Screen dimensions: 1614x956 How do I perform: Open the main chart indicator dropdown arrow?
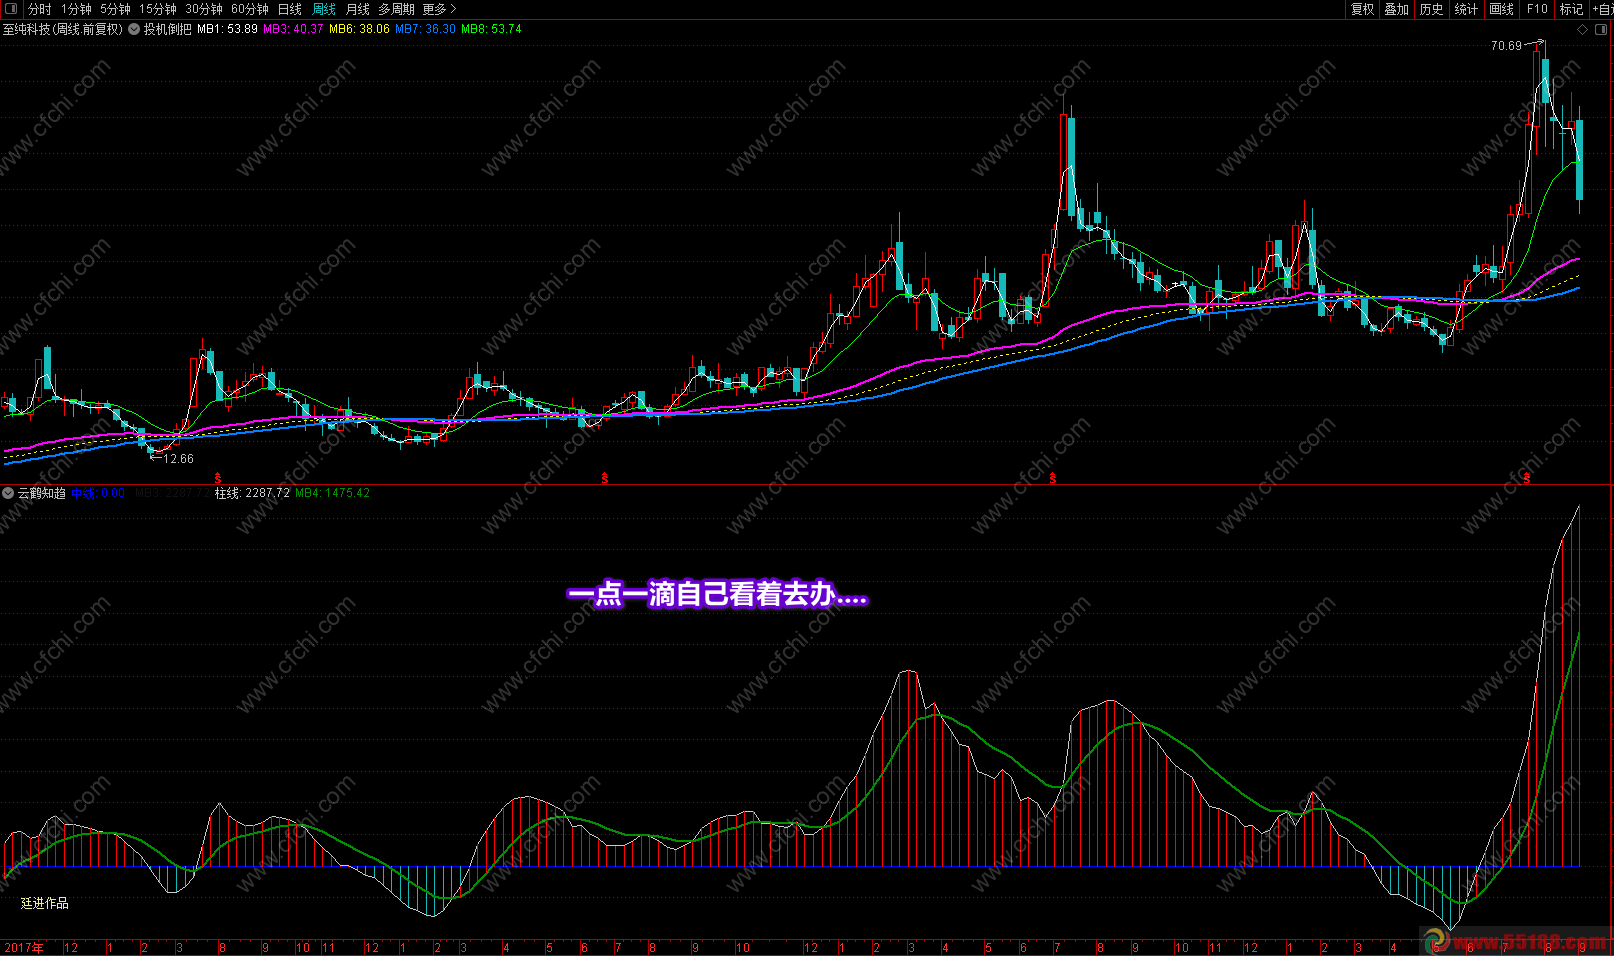coord(134,29)
